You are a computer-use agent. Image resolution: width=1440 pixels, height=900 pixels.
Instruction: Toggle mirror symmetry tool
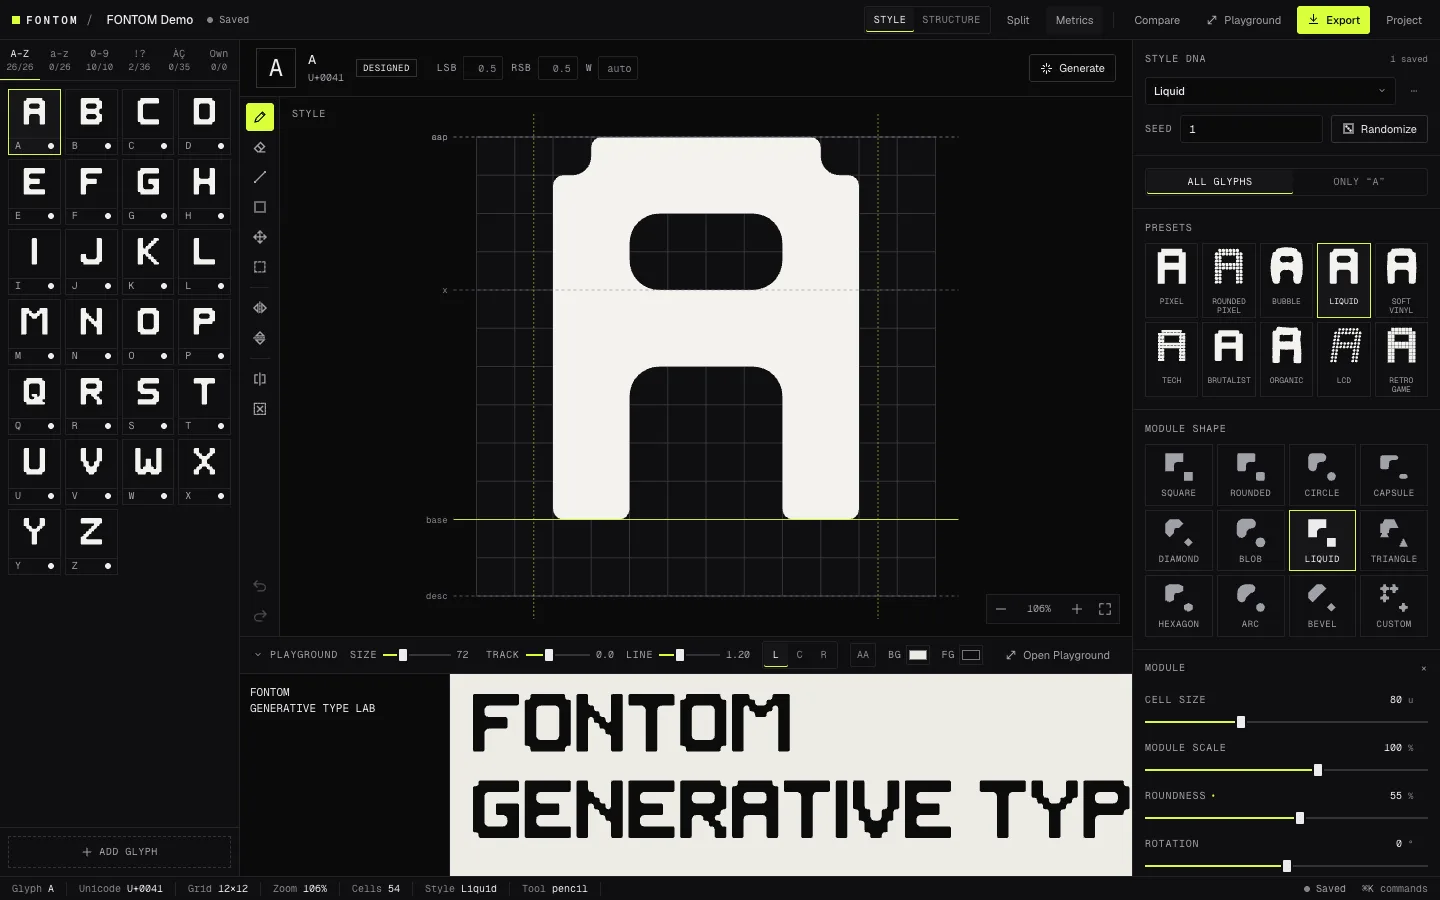pyautogui.click(x=260, y=379)
